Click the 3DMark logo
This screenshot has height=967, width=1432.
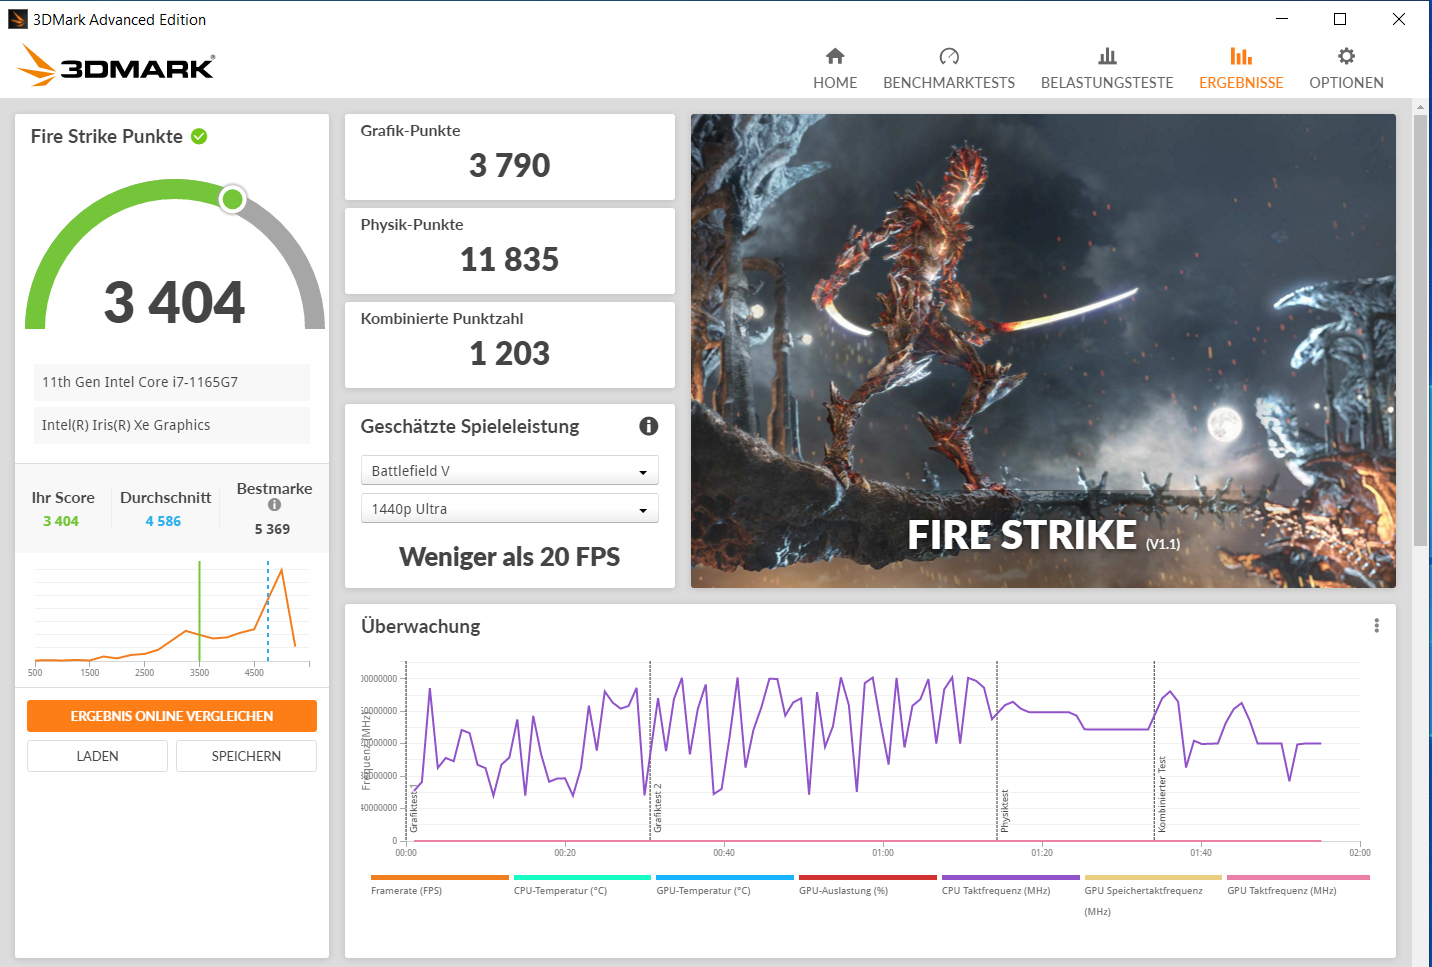pos(116,65)
